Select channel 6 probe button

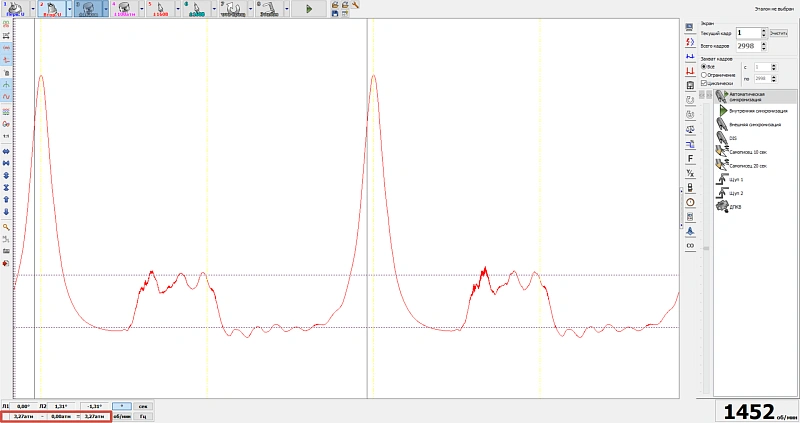click(196, 9)
